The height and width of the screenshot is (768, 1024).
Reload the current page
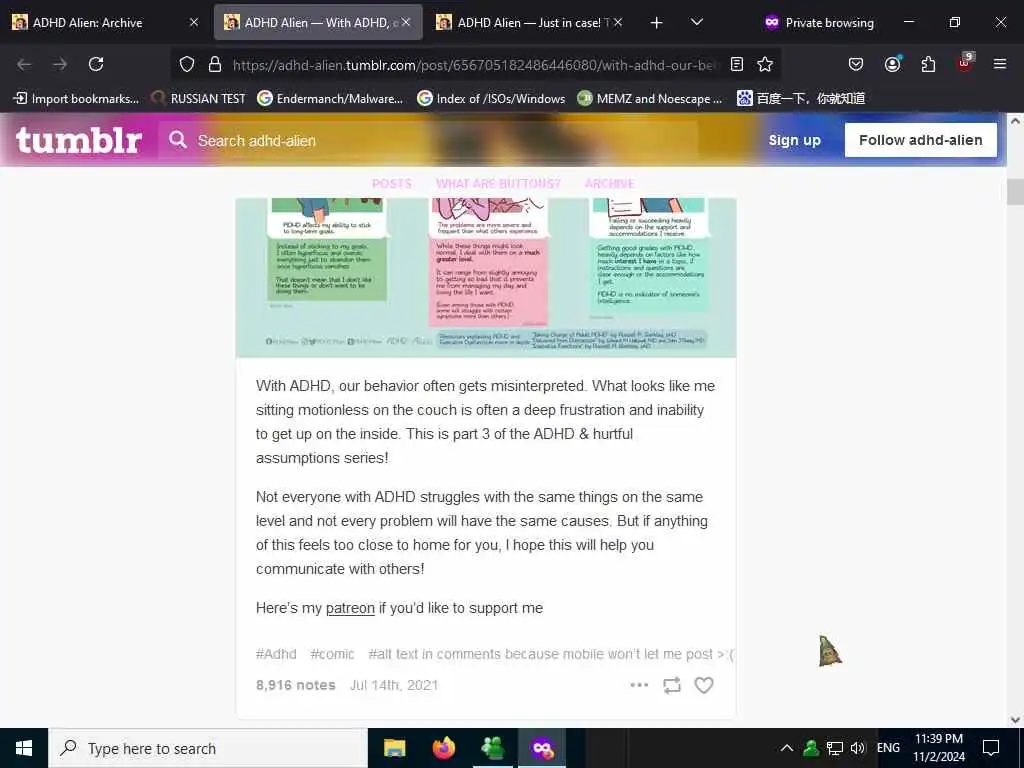pyautogui.click(x=96, y=64)
